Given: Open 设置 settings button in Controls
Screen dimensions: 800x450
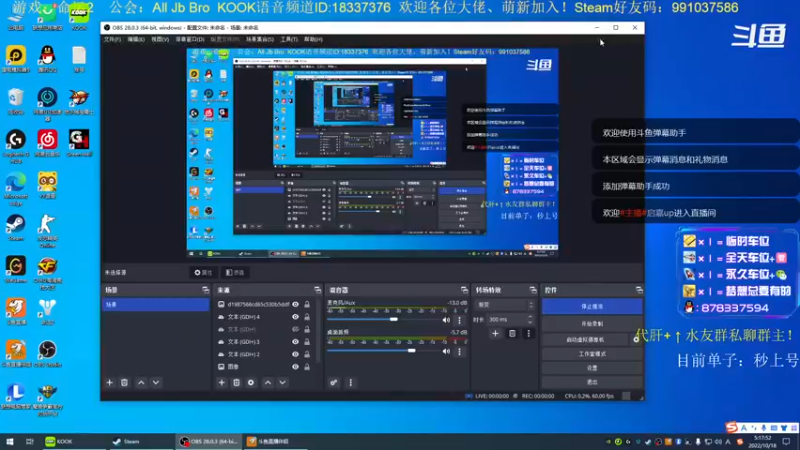Looking at the screenshot, I should coord(592,368).
